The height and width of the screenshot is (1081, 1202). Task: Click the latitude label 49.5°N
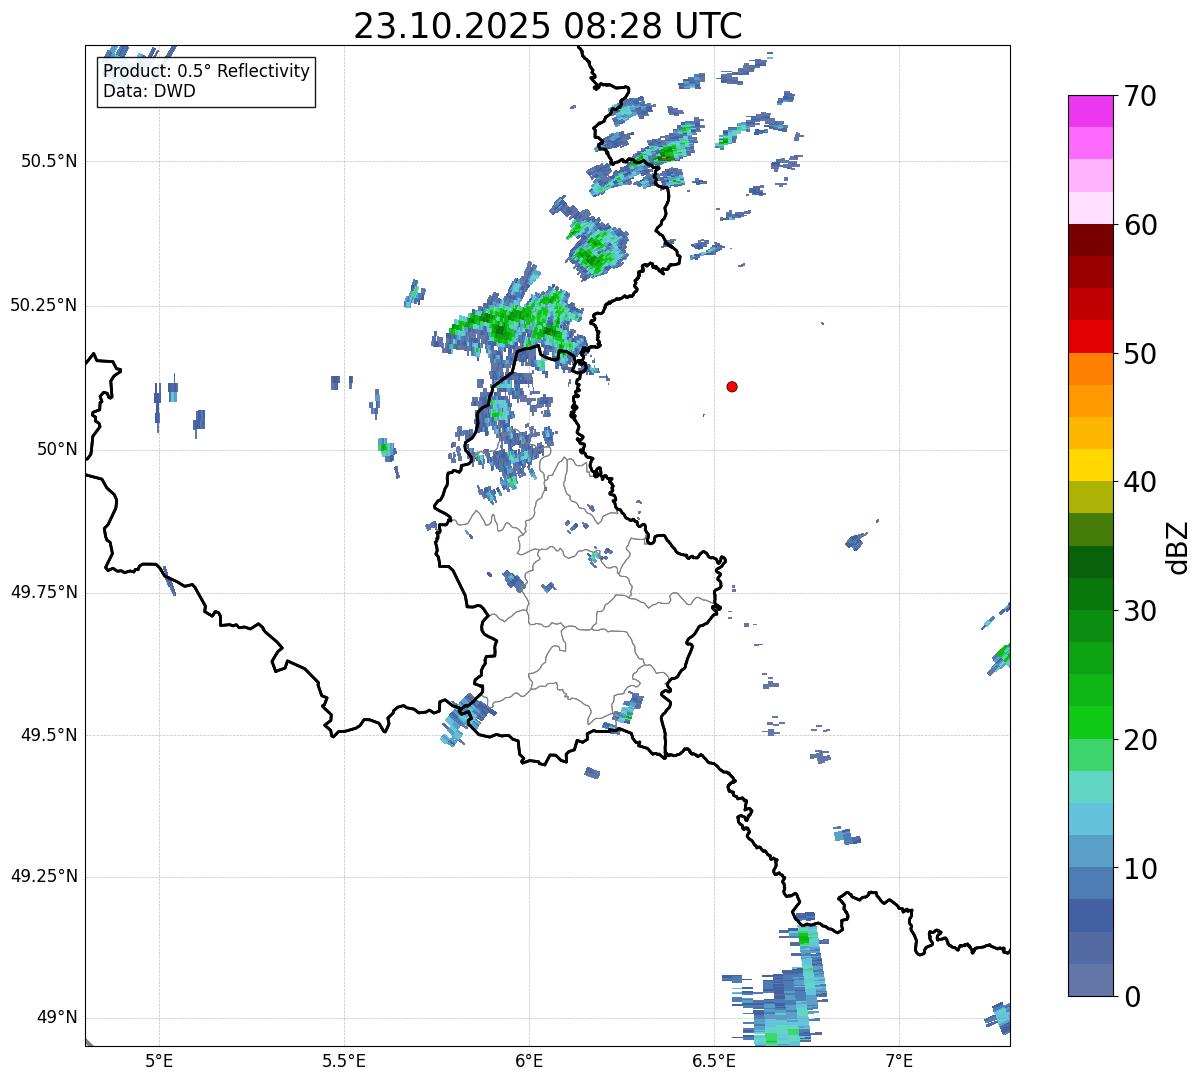pyautogui.click(x=49, y=735)
